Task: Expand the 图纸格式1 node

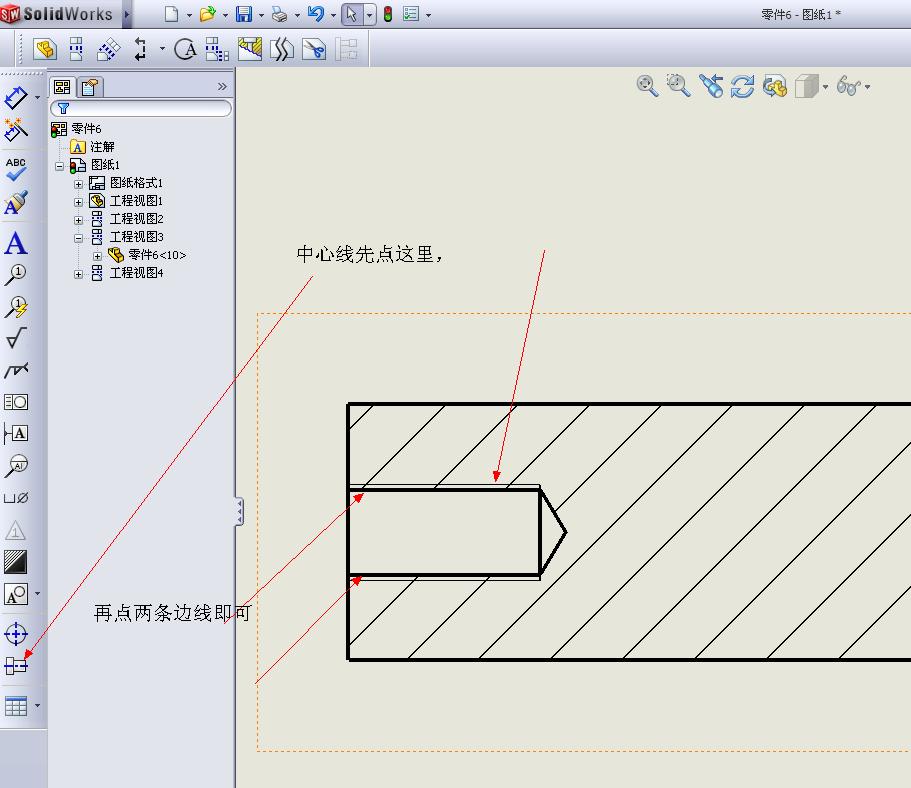Action: tap(78, 184)
